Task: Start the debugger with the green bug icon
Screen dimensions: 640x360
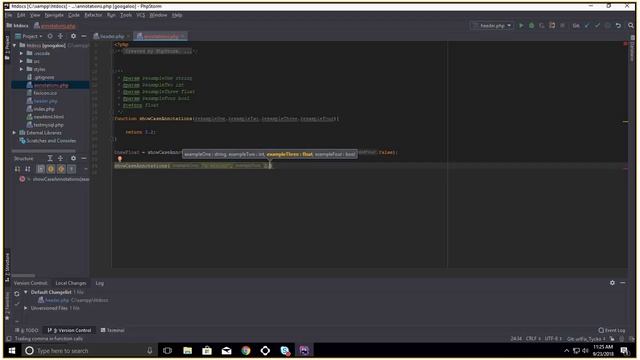Action: pyautogui.click(x=531, y=25)
